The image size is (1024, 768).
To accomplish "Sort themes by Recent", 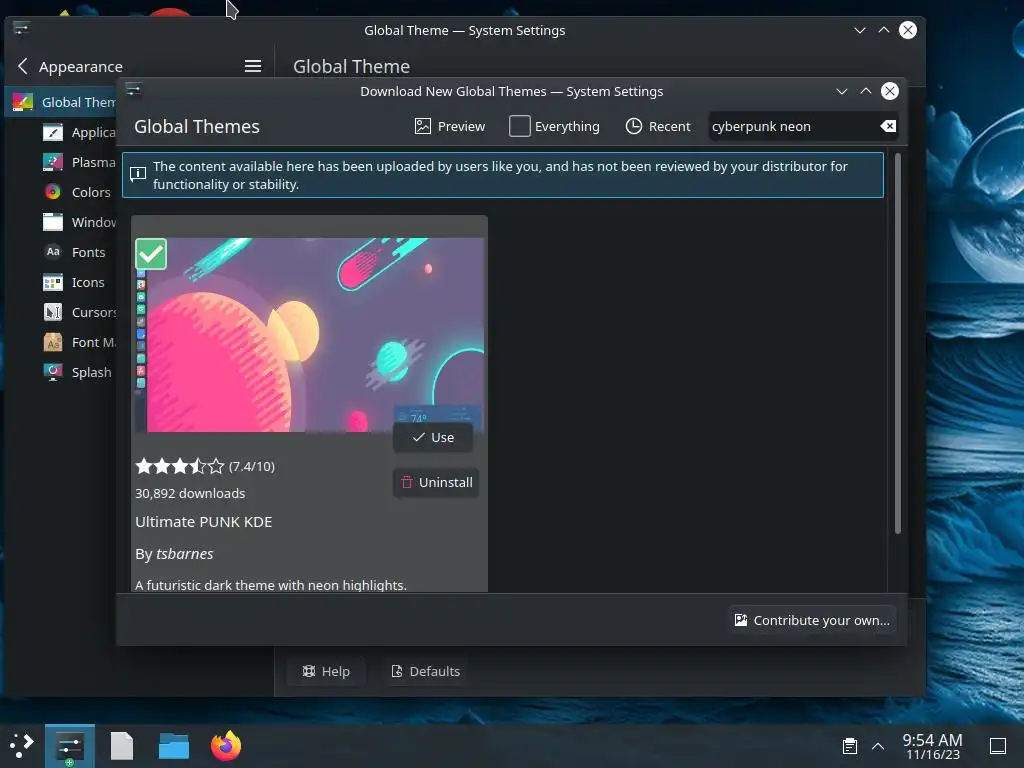I will tap(658, 126).
